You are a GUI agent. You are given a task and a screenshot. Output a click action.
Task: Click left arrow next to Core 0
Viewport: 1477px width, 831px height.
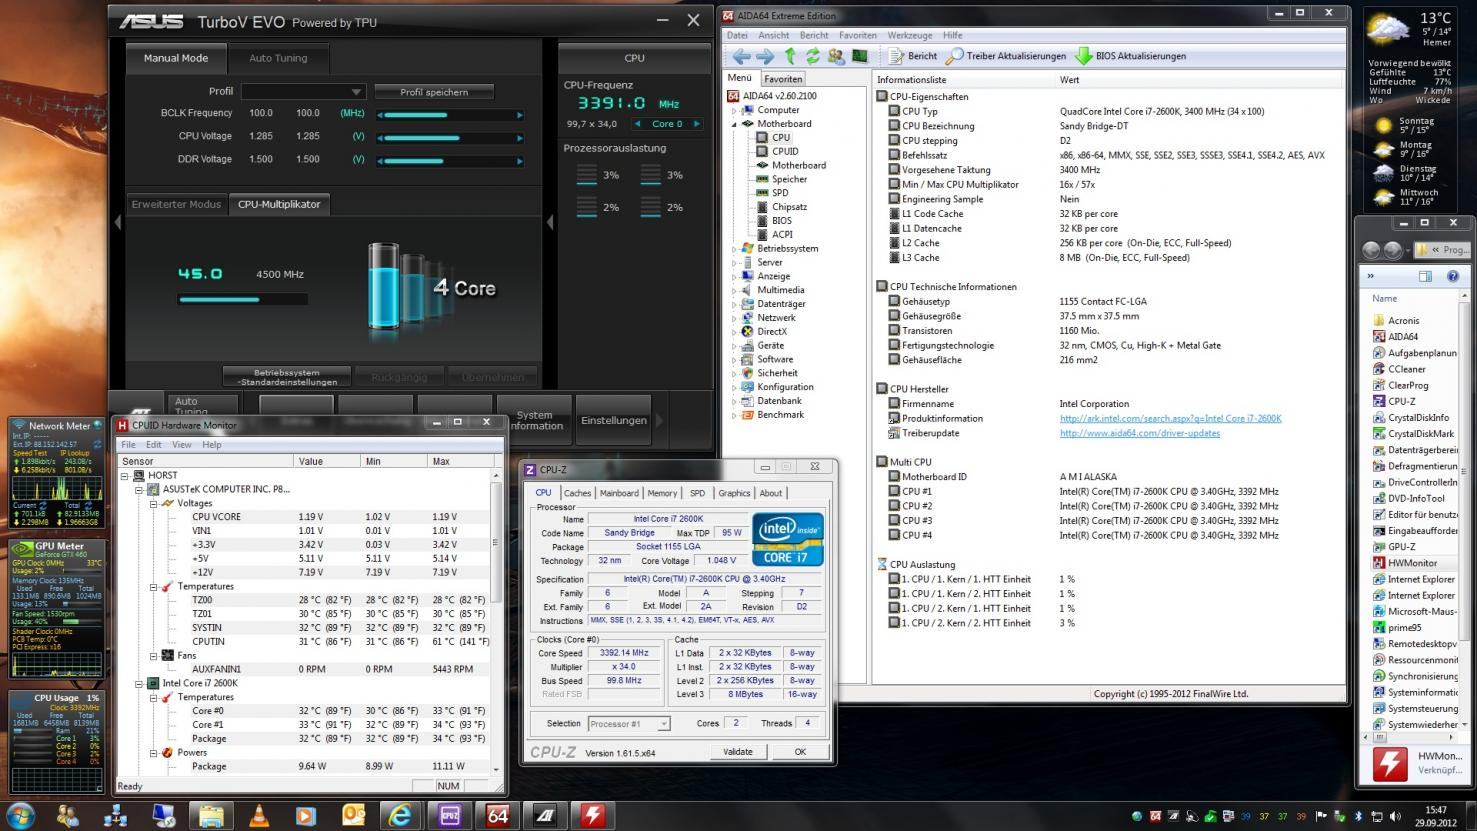[x=639, y=124]
